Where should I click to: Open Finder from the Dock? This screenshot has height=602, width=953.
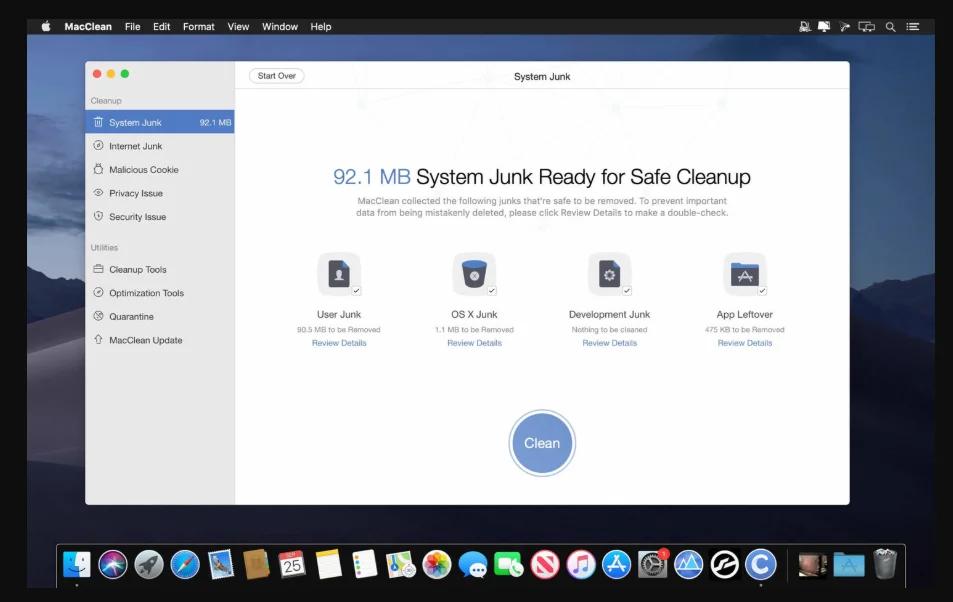(77, 565)
